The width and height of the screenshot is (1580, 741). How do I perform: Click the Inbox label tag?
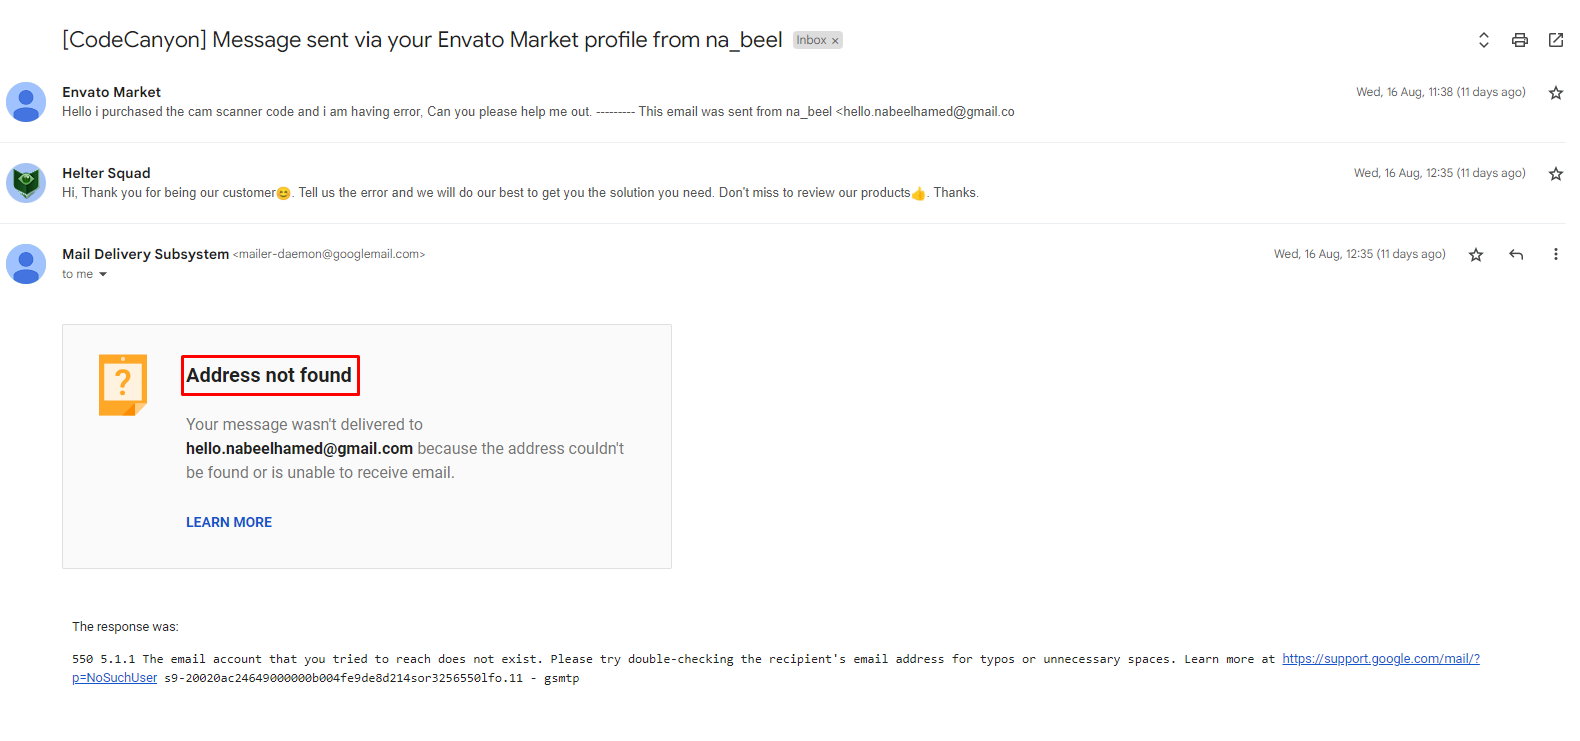click(x=811, y=41)
